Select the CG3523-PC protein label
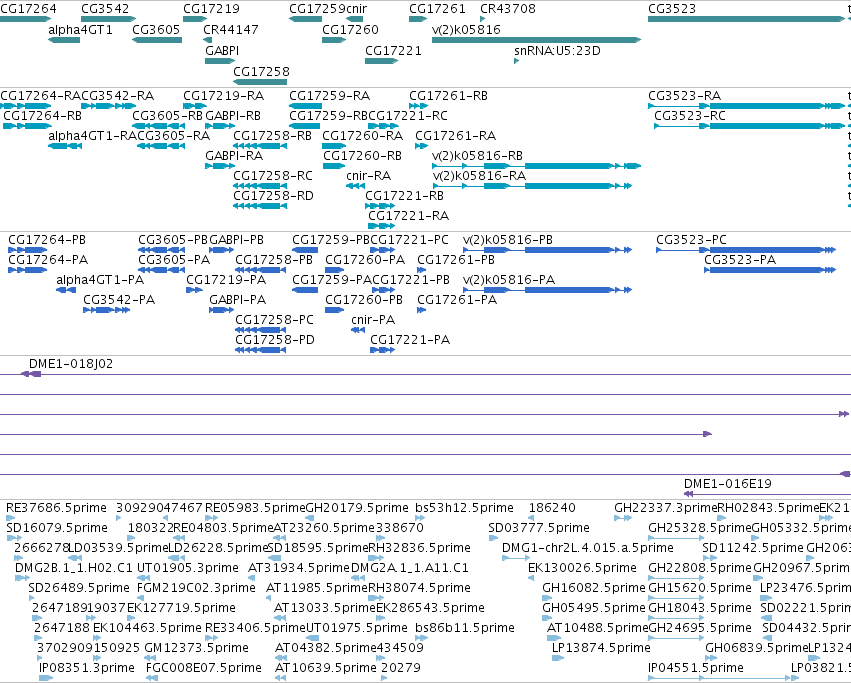851x683 pixels. click(691, 240)
